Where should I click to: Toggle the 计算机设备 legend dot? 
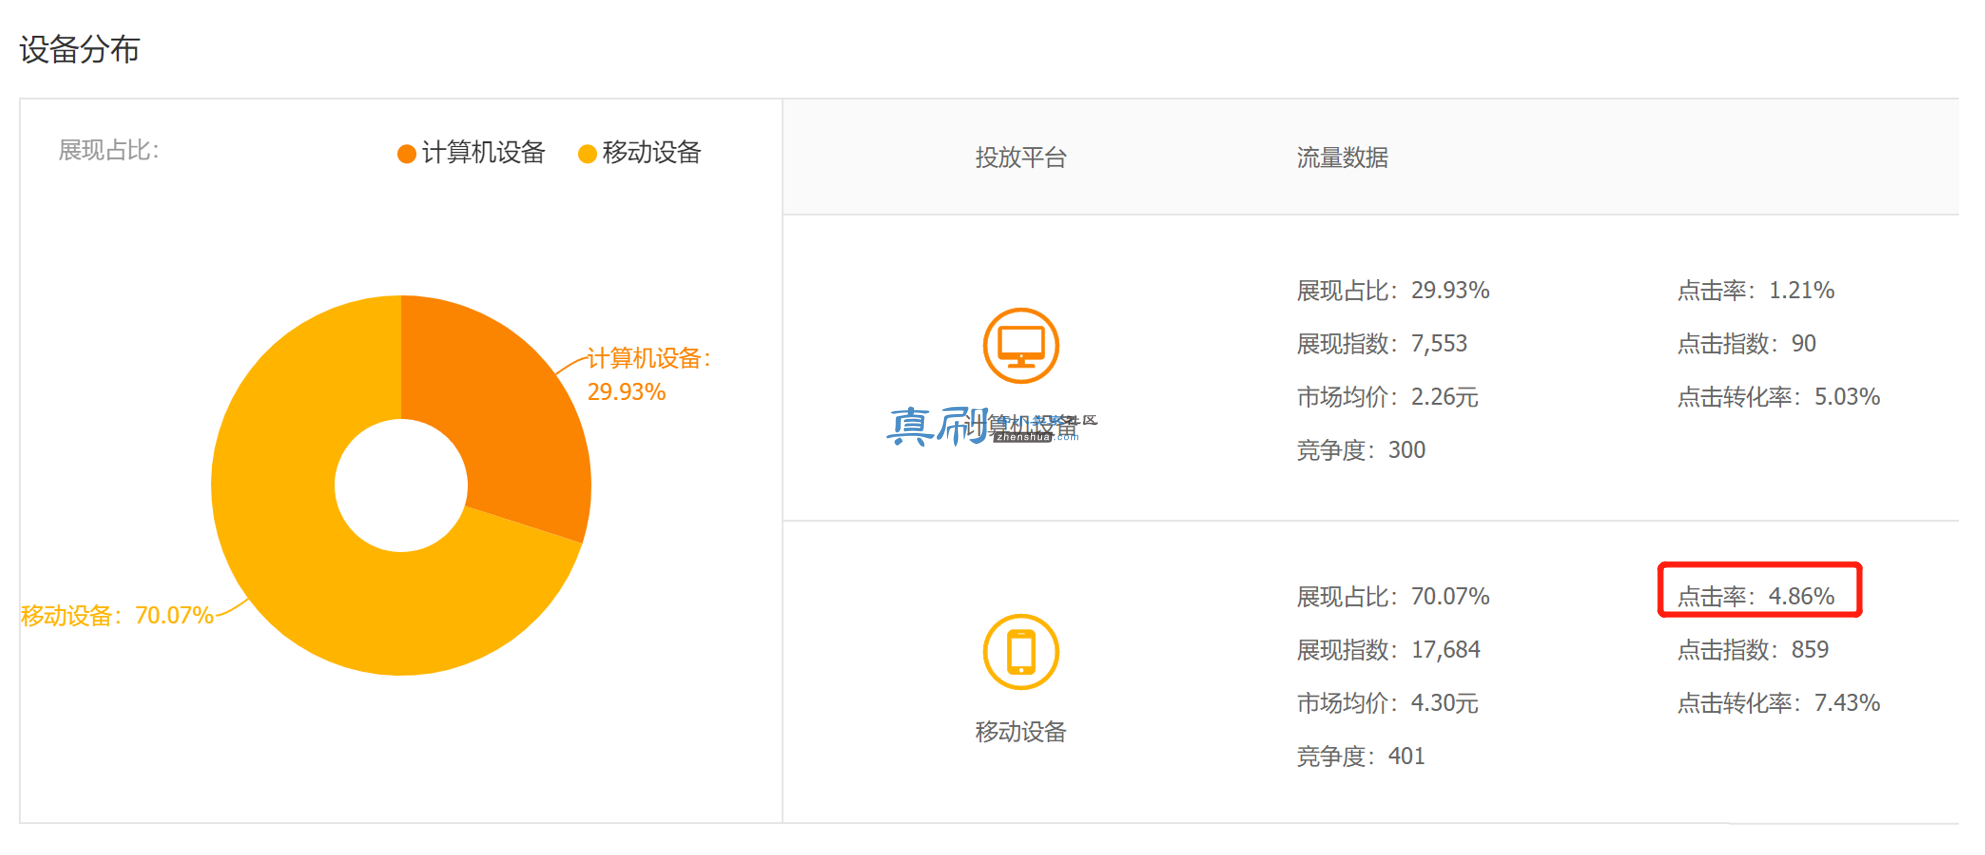[x=406, y=153]
